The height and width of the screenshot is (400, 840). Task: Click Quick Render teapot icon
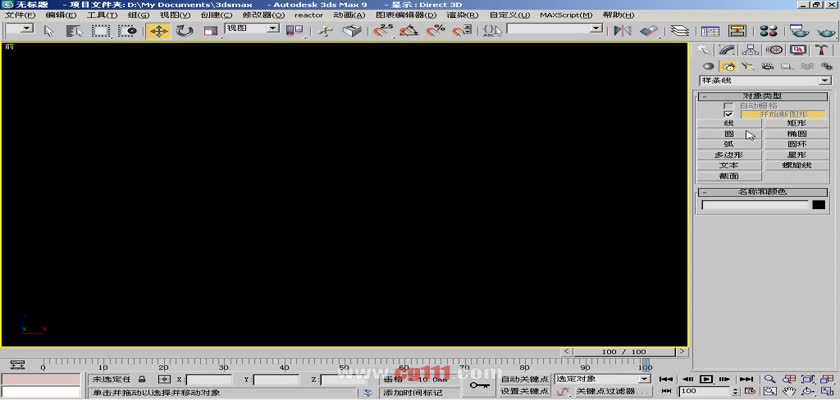[826, 31]
